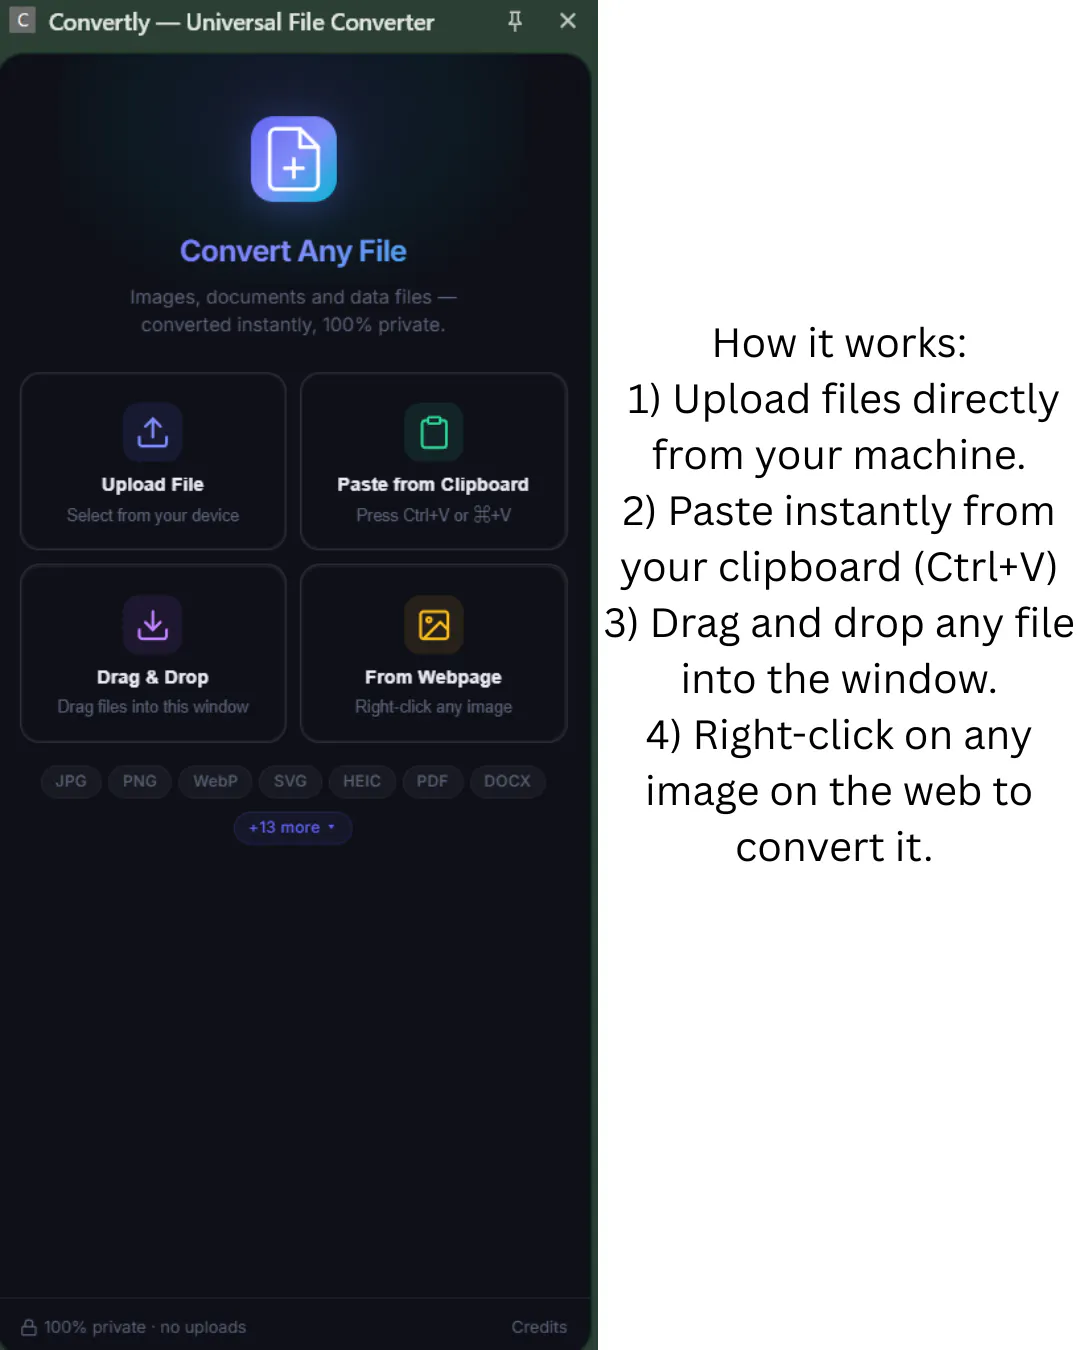Click the purple download tray icon for Drag & Drop
Image resolution: width=1080 pixels, height=1350 pixels.
click(x=153, y=625)
